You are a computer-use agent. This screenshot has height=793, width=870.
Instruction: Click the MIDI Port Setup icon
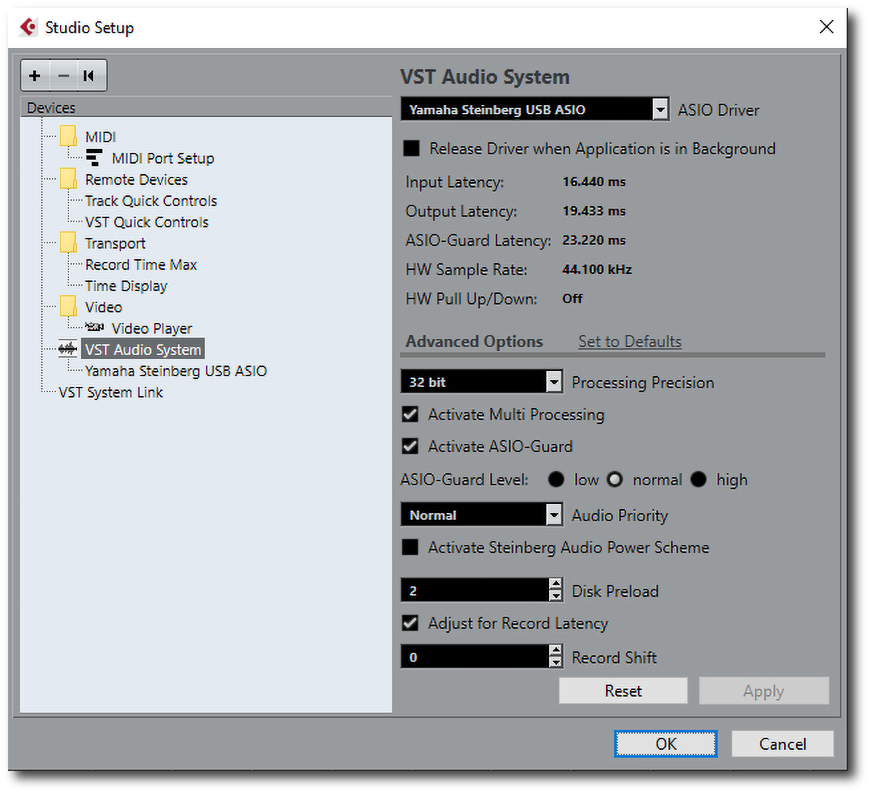click(93, 157)
